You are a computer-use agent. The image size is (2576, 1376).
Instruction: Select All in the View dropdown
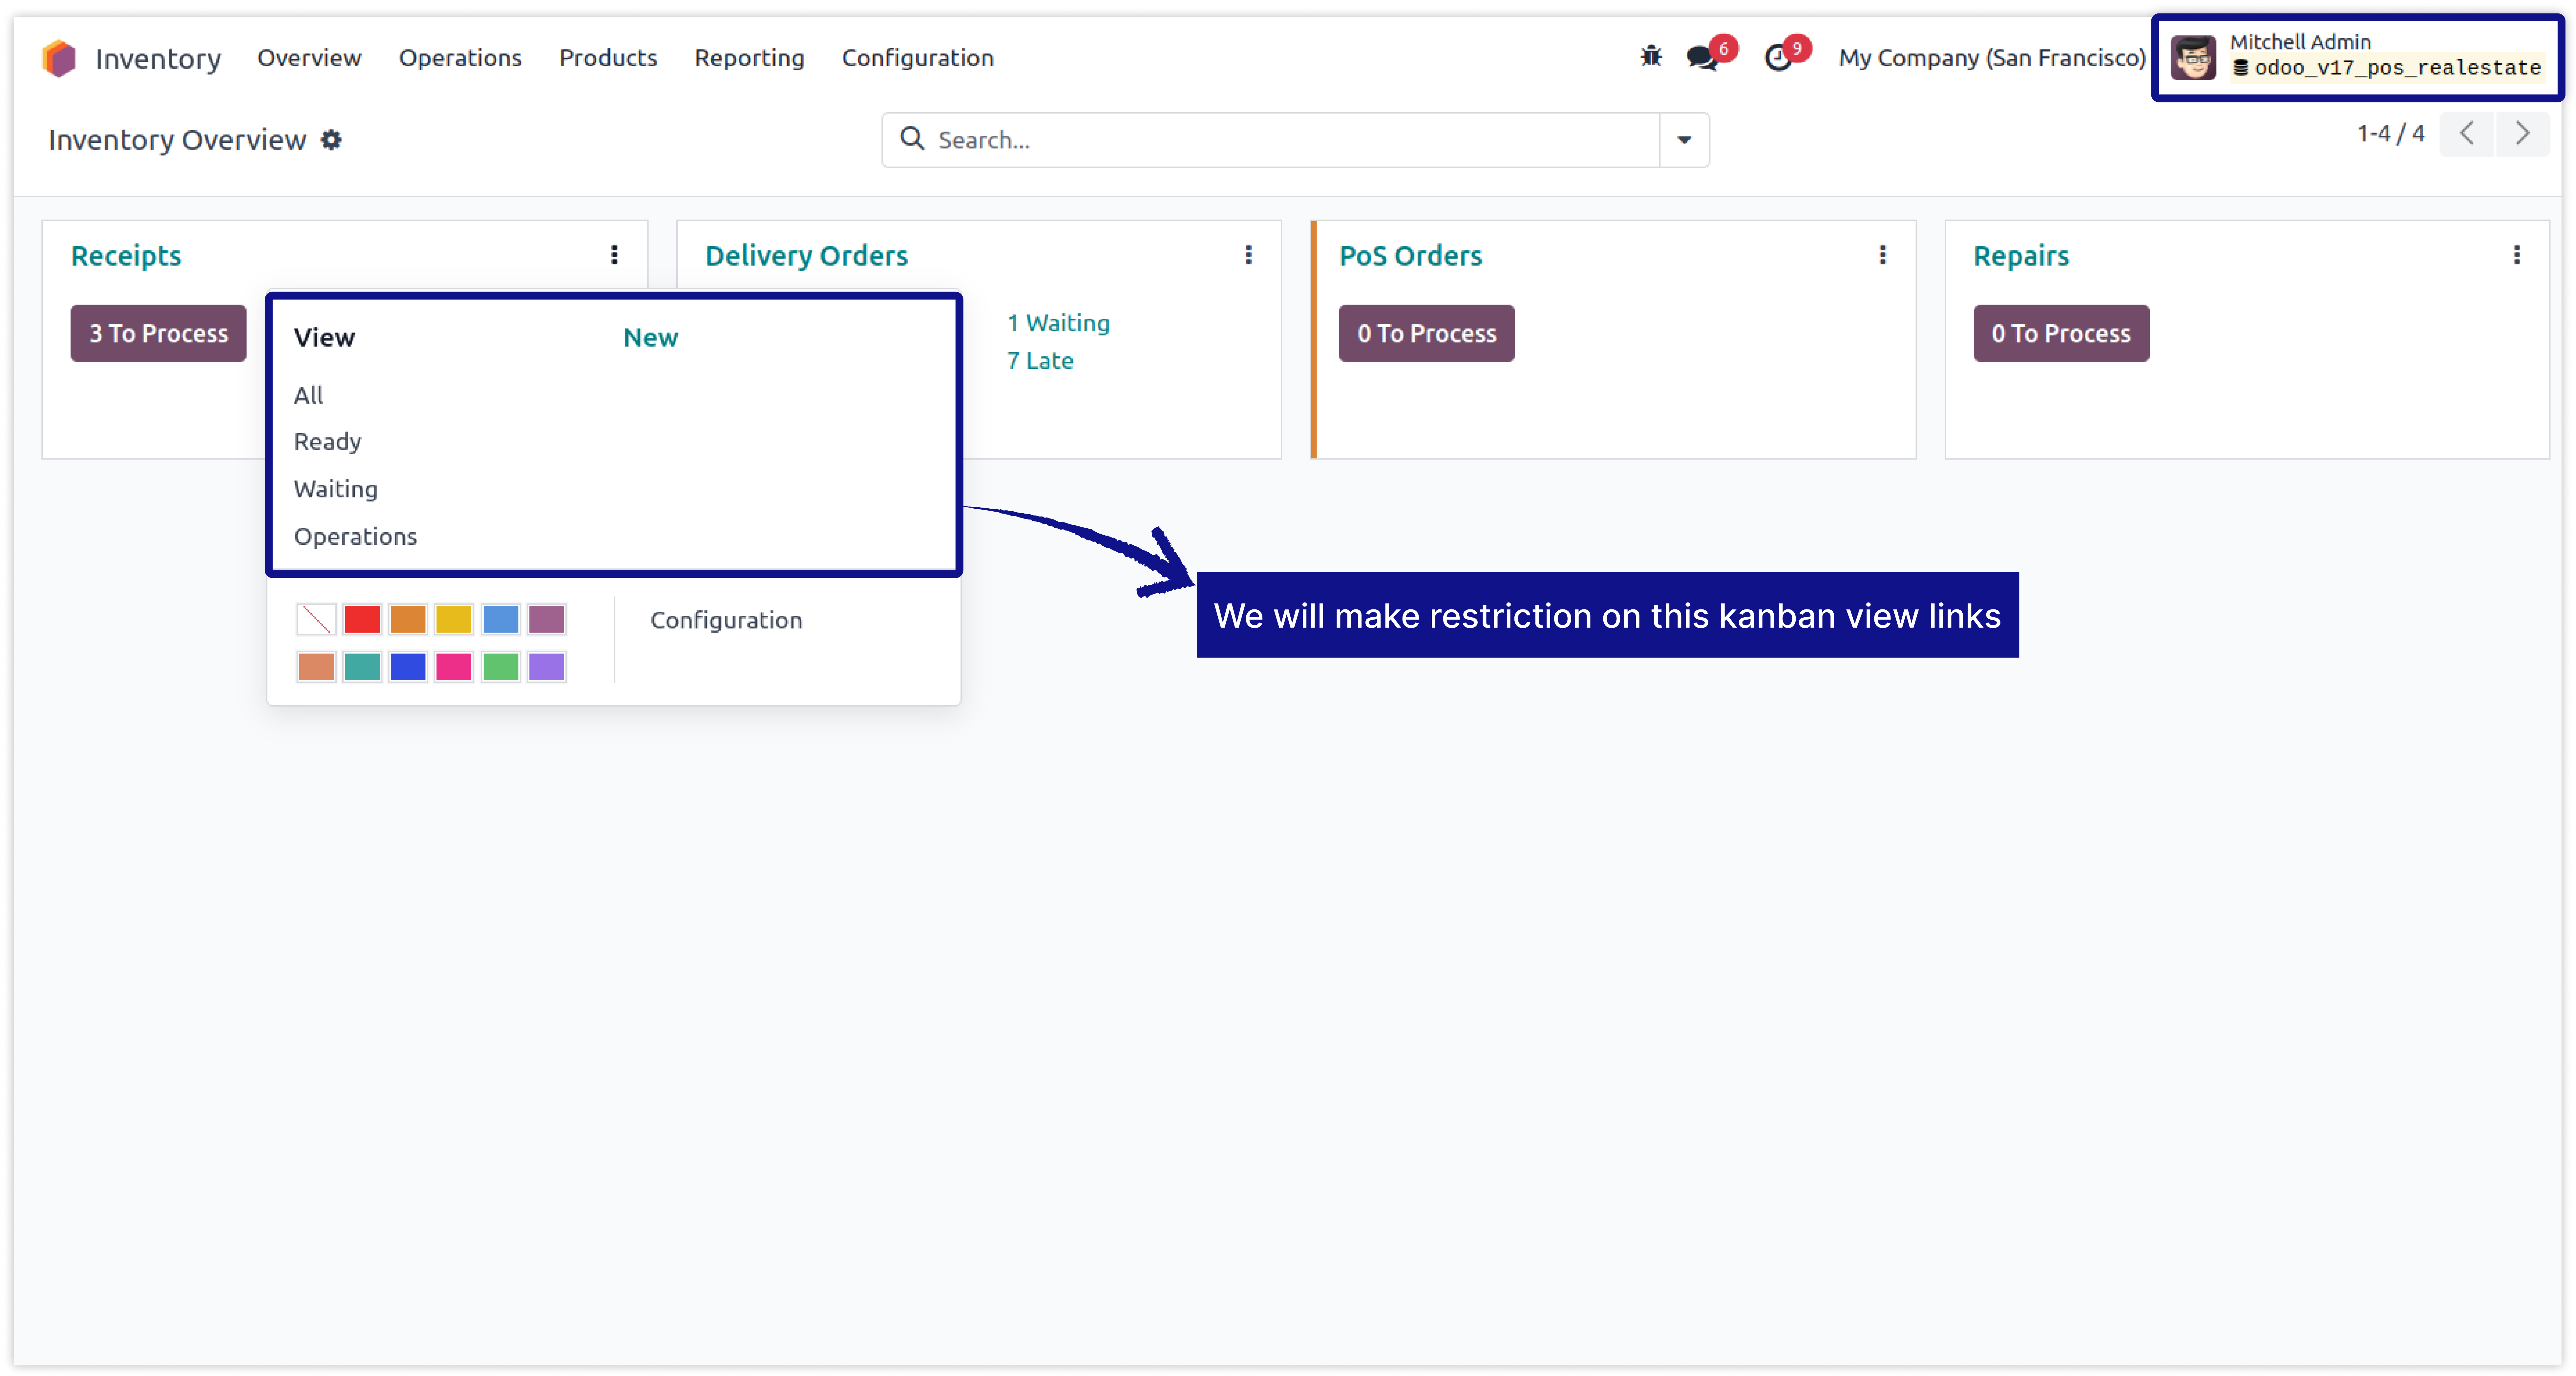(308, 395)
